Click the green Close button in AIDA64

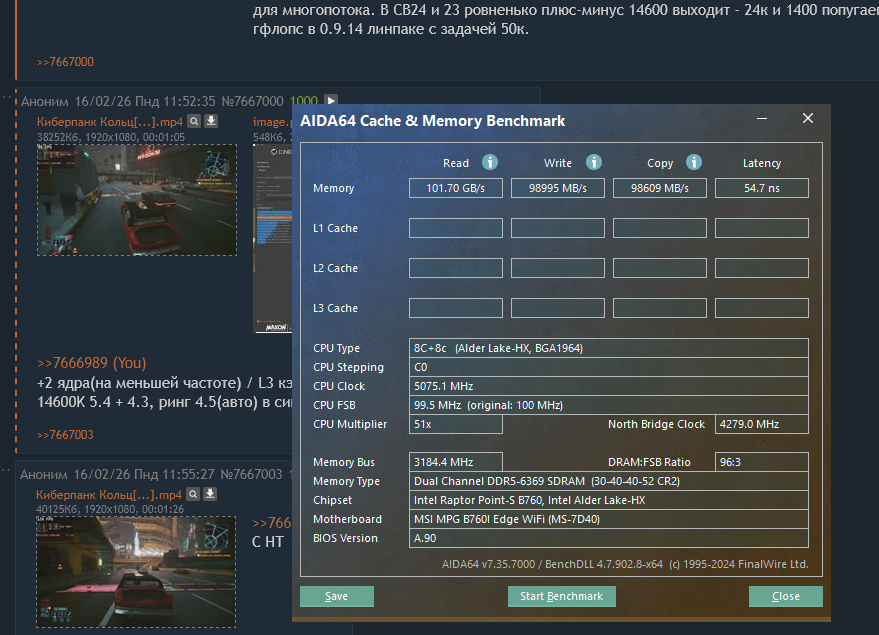click(x=785, y=596)
